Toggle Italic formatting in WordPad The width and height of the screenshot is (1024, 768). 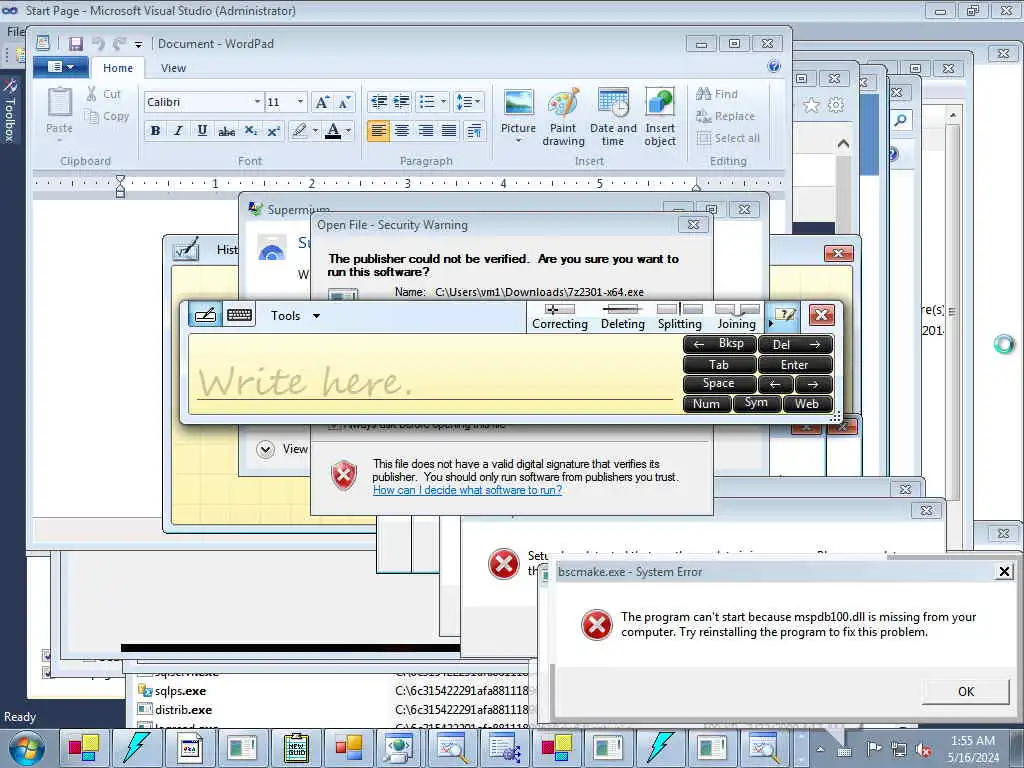click(178, 131)
